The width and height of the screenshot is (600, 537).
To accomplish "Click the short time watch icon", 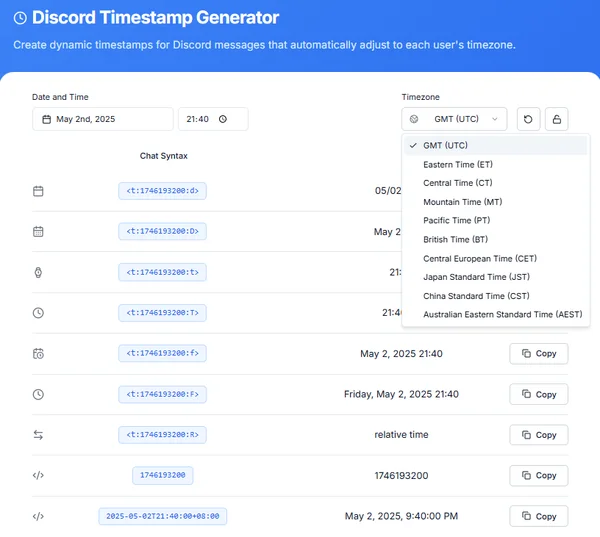I will [x=38, y=273].
